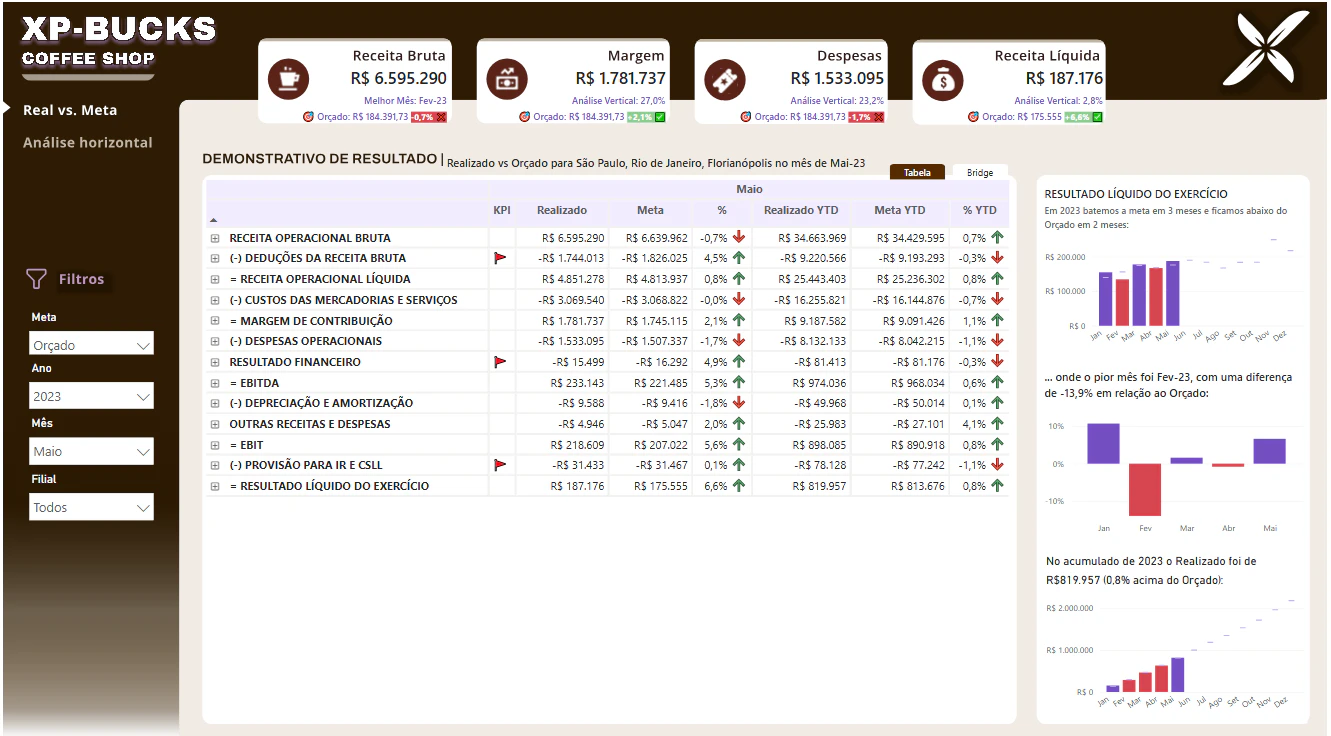Viewport: 1331px width, 736px height.
Task: Switch to the Bridge view tab
Action: click(980, 173)
